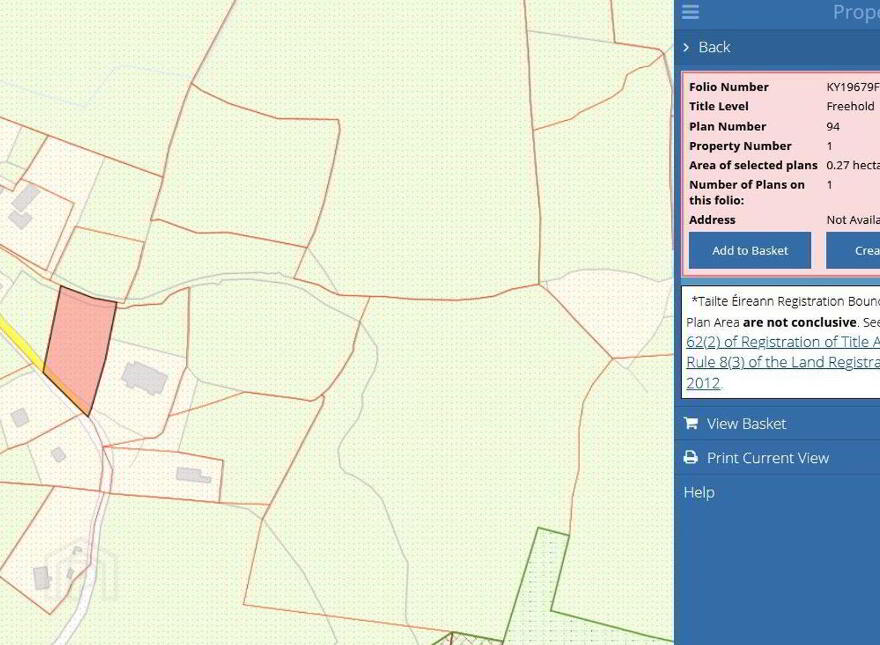The width and height of the screenshot is (880, 645).
Task: Click the Address label
Action: [712, 219]
